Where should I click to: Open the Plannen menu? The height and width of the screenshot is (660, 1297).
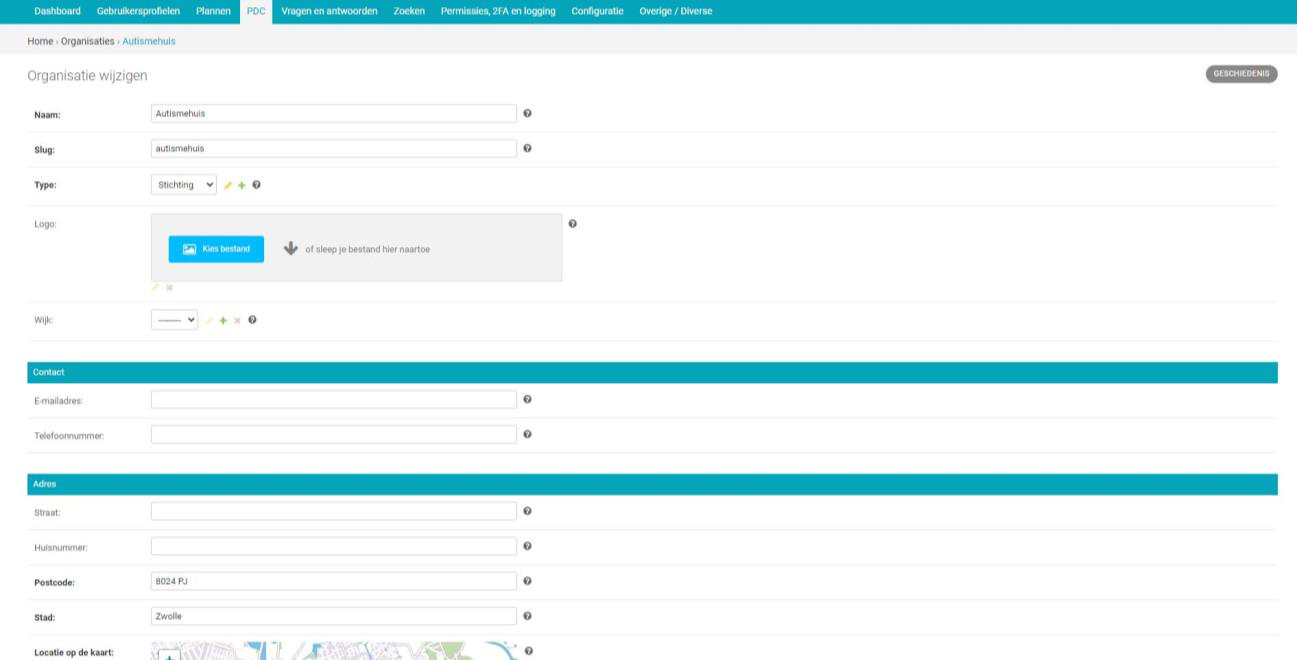pyautogui.click(x=213, y=11)
